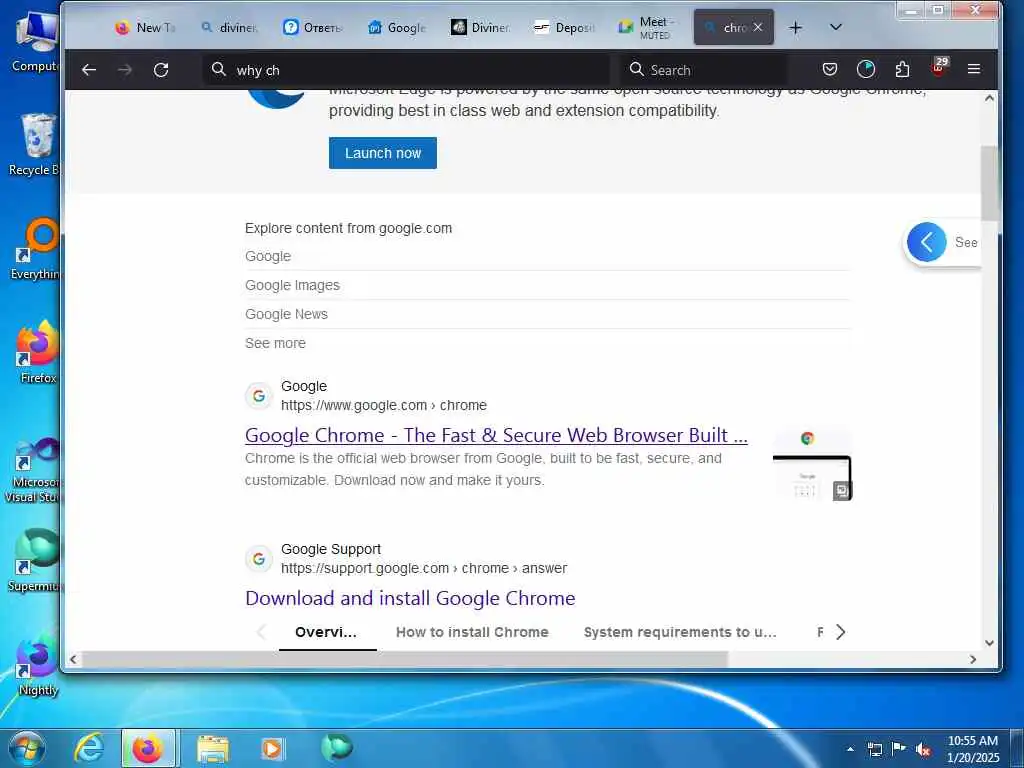Click the Action Center flag icon
Screen dimensions: 1024x768
pos(899,748)
